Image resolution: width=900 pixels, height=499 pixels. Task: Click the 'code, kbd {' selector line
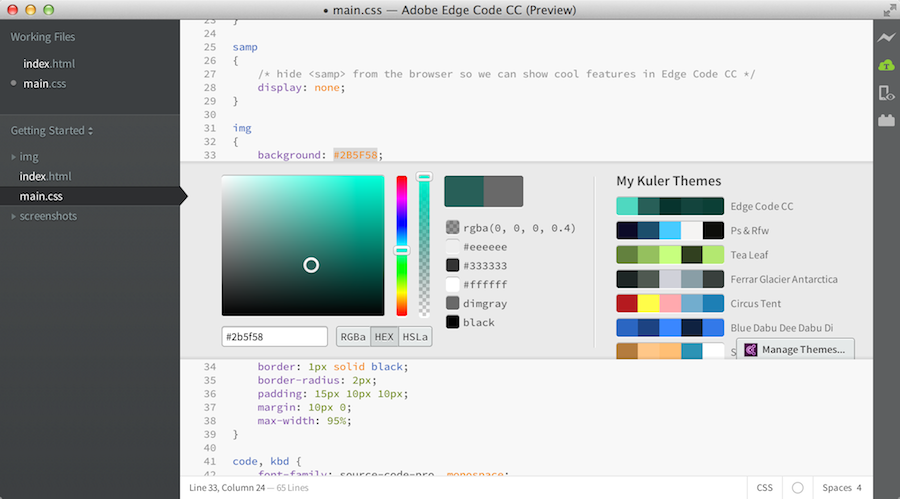click(x=267, y=461)
